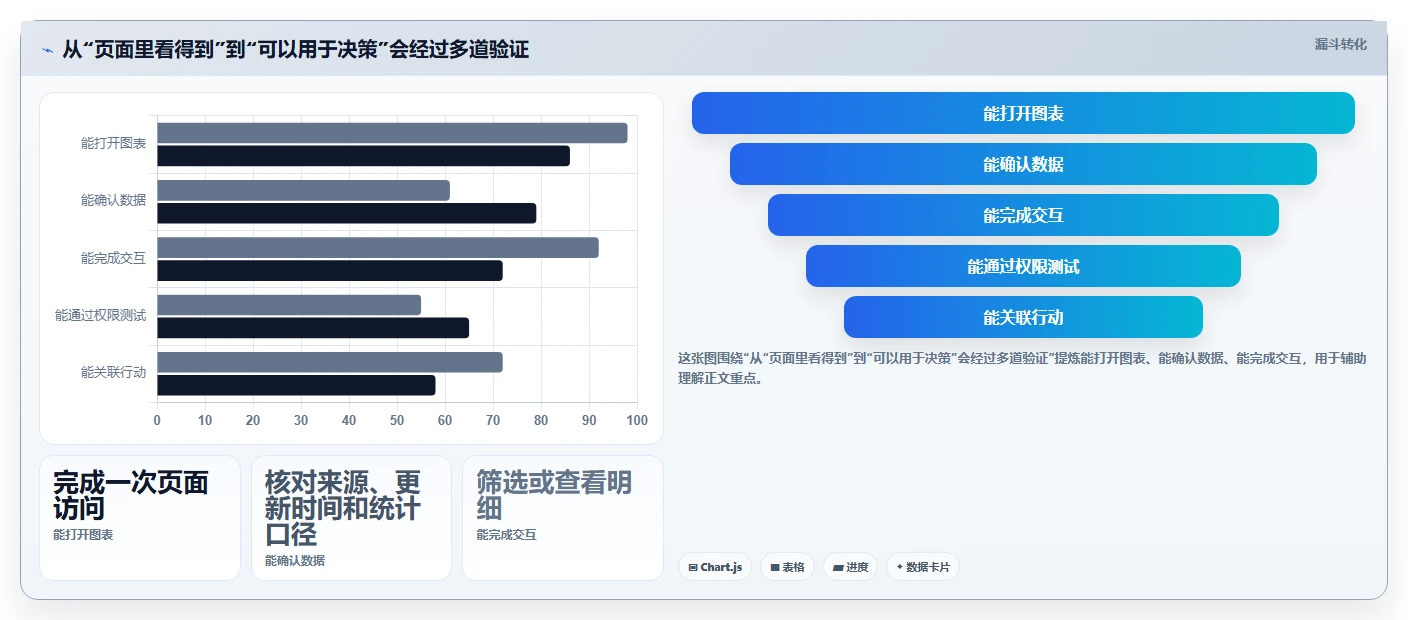
Task: Click the small icon in the 进度 tag
Action: tap(838, 567)
